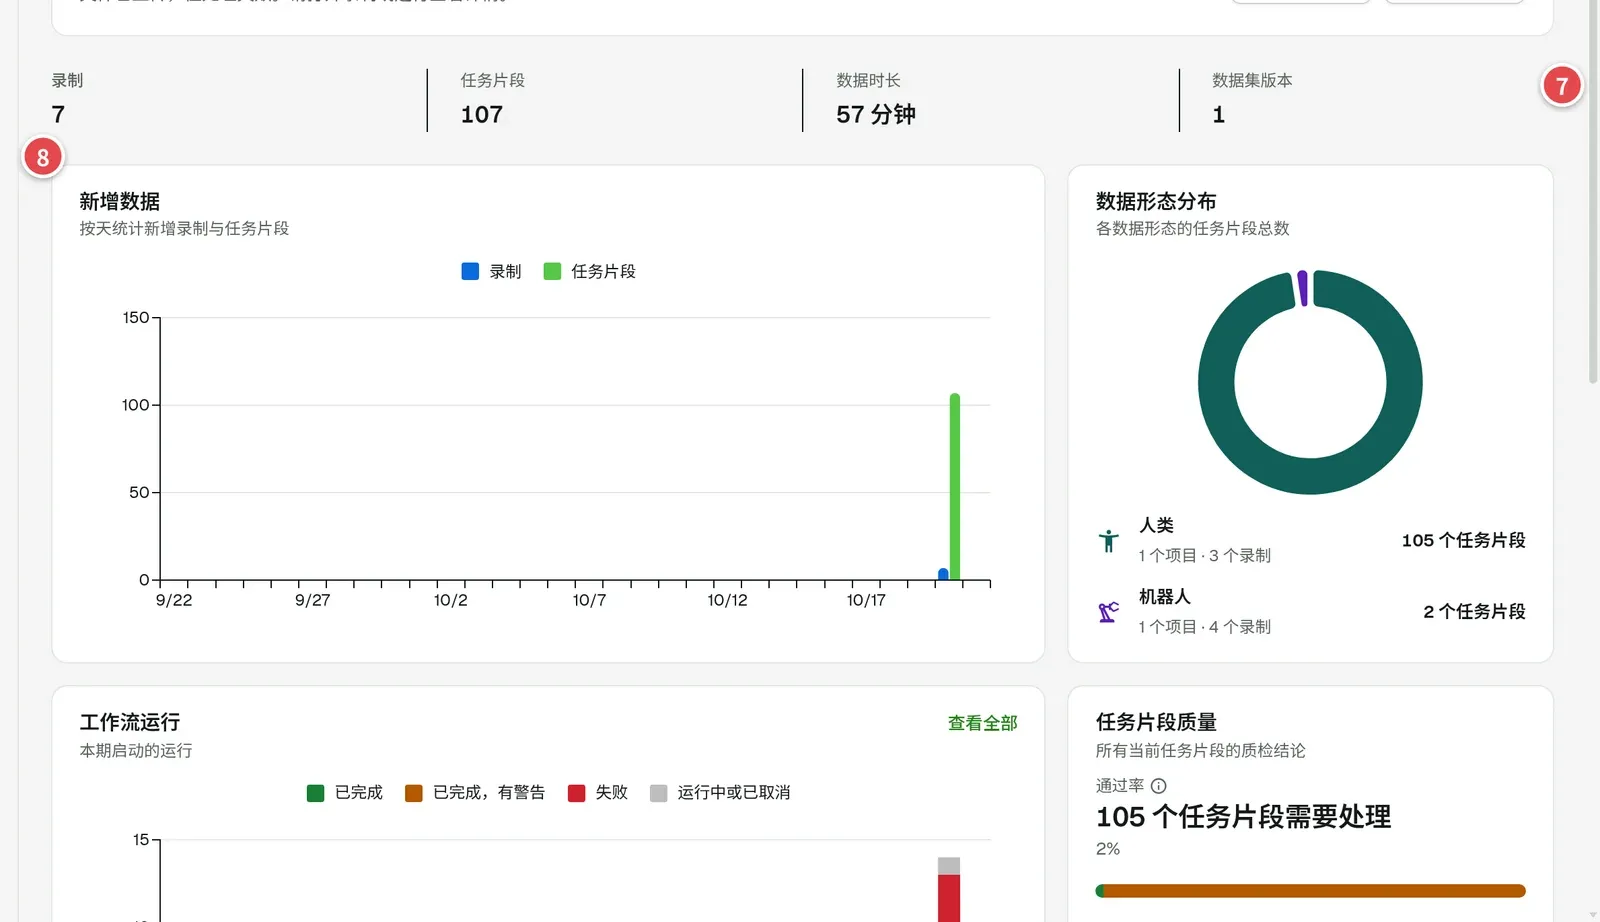The width and height of the screenshot is (1600, 922).
Task: Toggle the 运行中或已取消 legend entry
Action: point(719,793)
